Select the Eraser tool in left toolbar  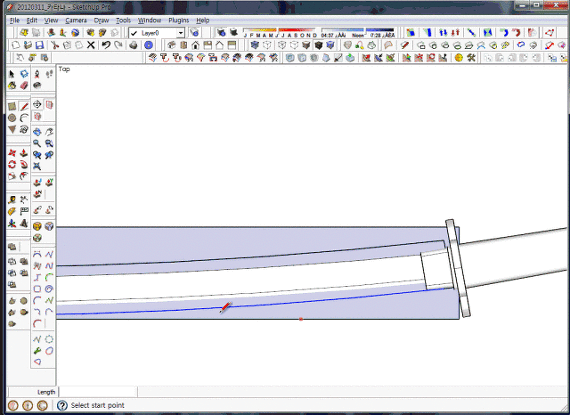(24, 85)
